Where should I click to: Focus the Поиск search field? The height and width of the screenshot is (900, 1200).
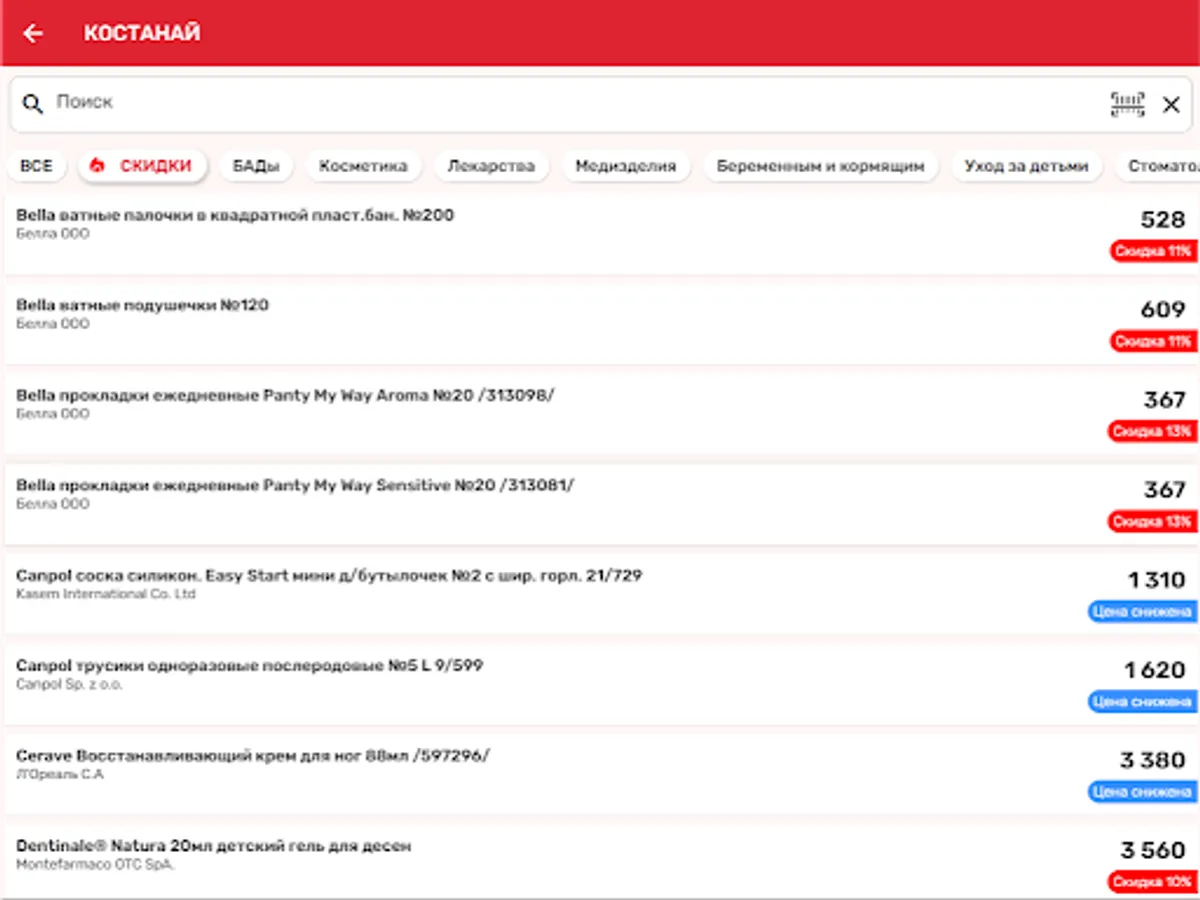pyautogui.click(x=600, y=104)
